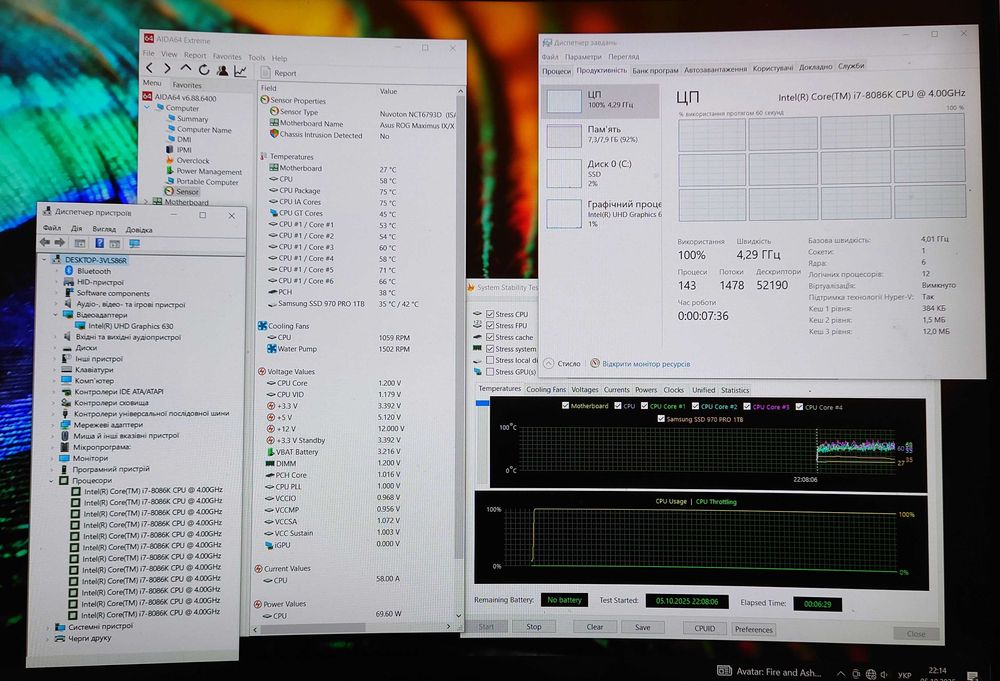Click Device Manager monitor scan icon
The height and width of the screenshot is (681, 1000).
(x=135, y=244)
